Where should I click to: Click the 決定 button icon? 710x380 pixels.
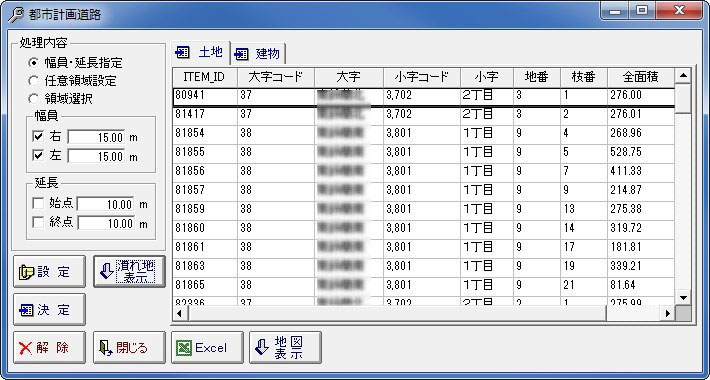click(x=26, y=310)
